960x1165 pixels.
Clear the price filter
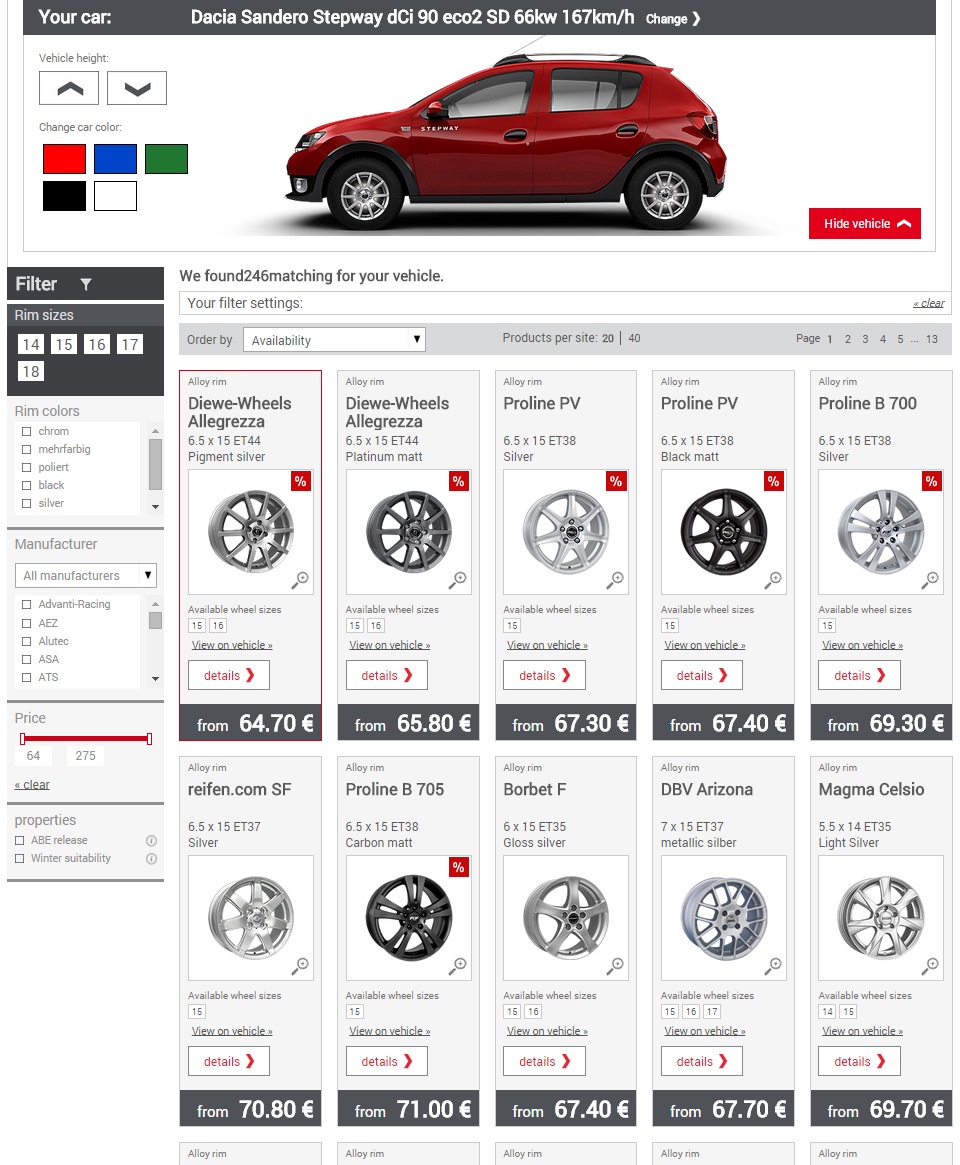coord(32,785)
